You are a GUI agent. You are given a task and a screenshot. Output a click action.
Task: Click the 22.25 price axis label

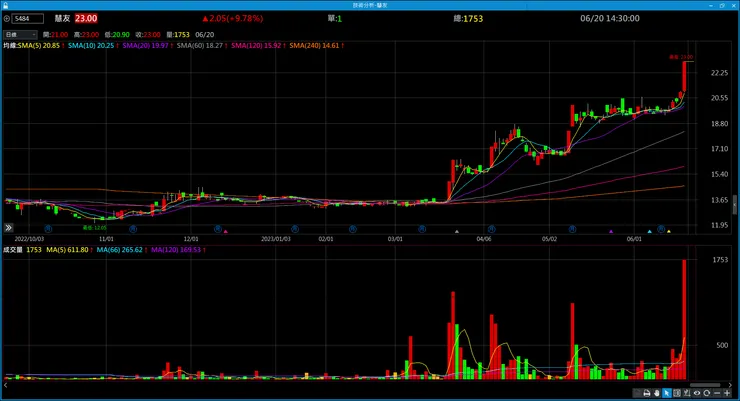719,73
